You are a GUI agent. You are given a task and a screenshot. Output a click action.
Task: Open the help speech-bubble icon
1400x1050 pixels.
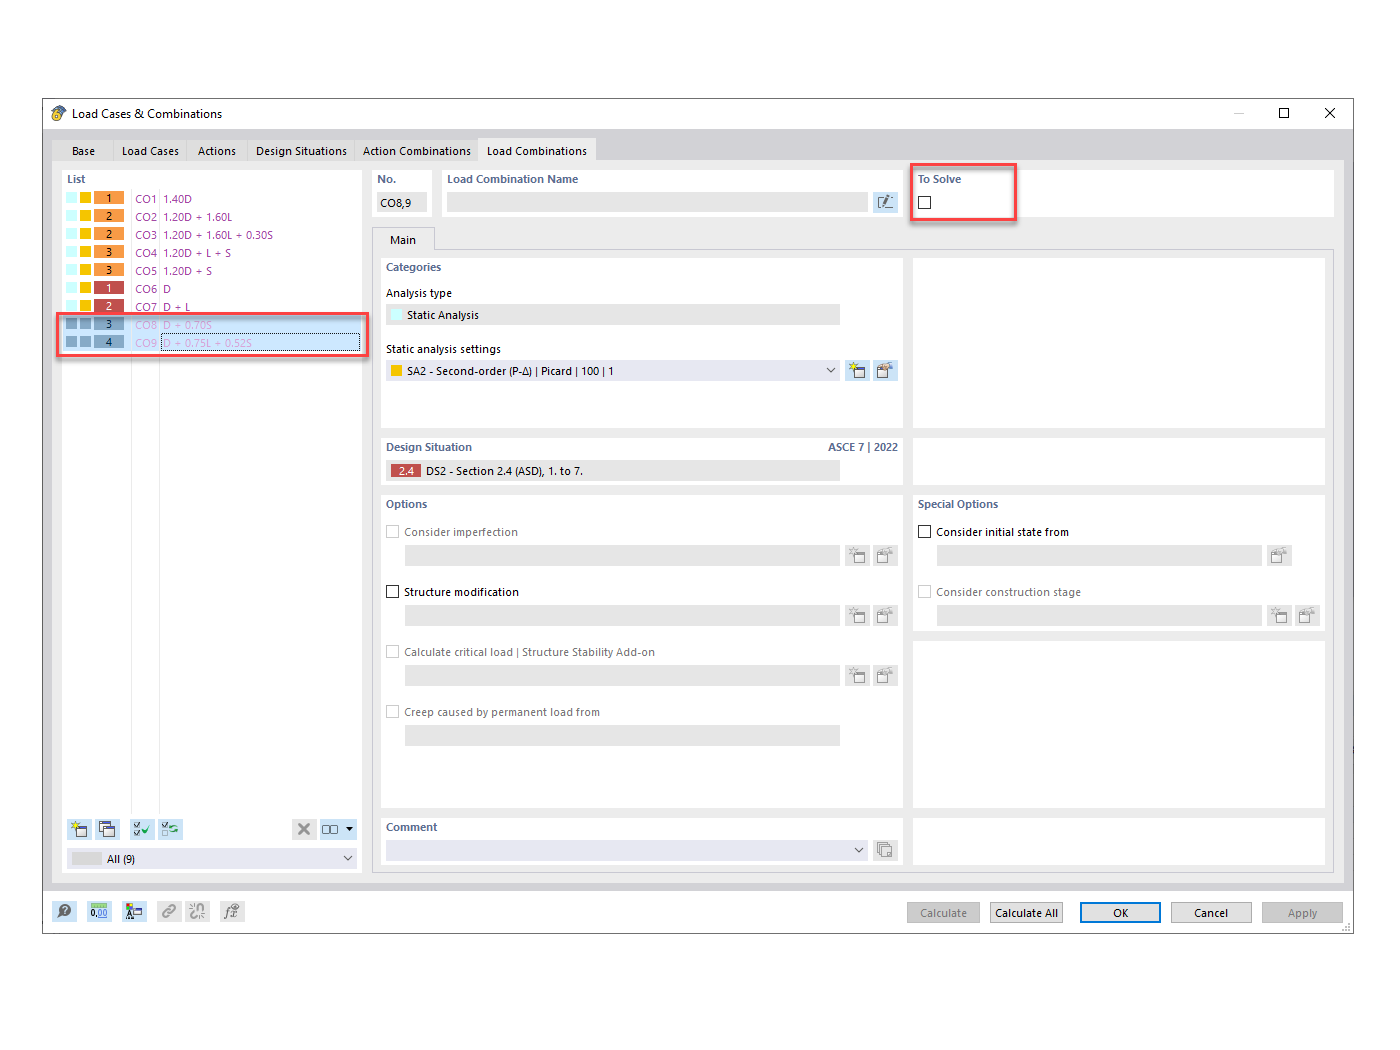[65, 911]
